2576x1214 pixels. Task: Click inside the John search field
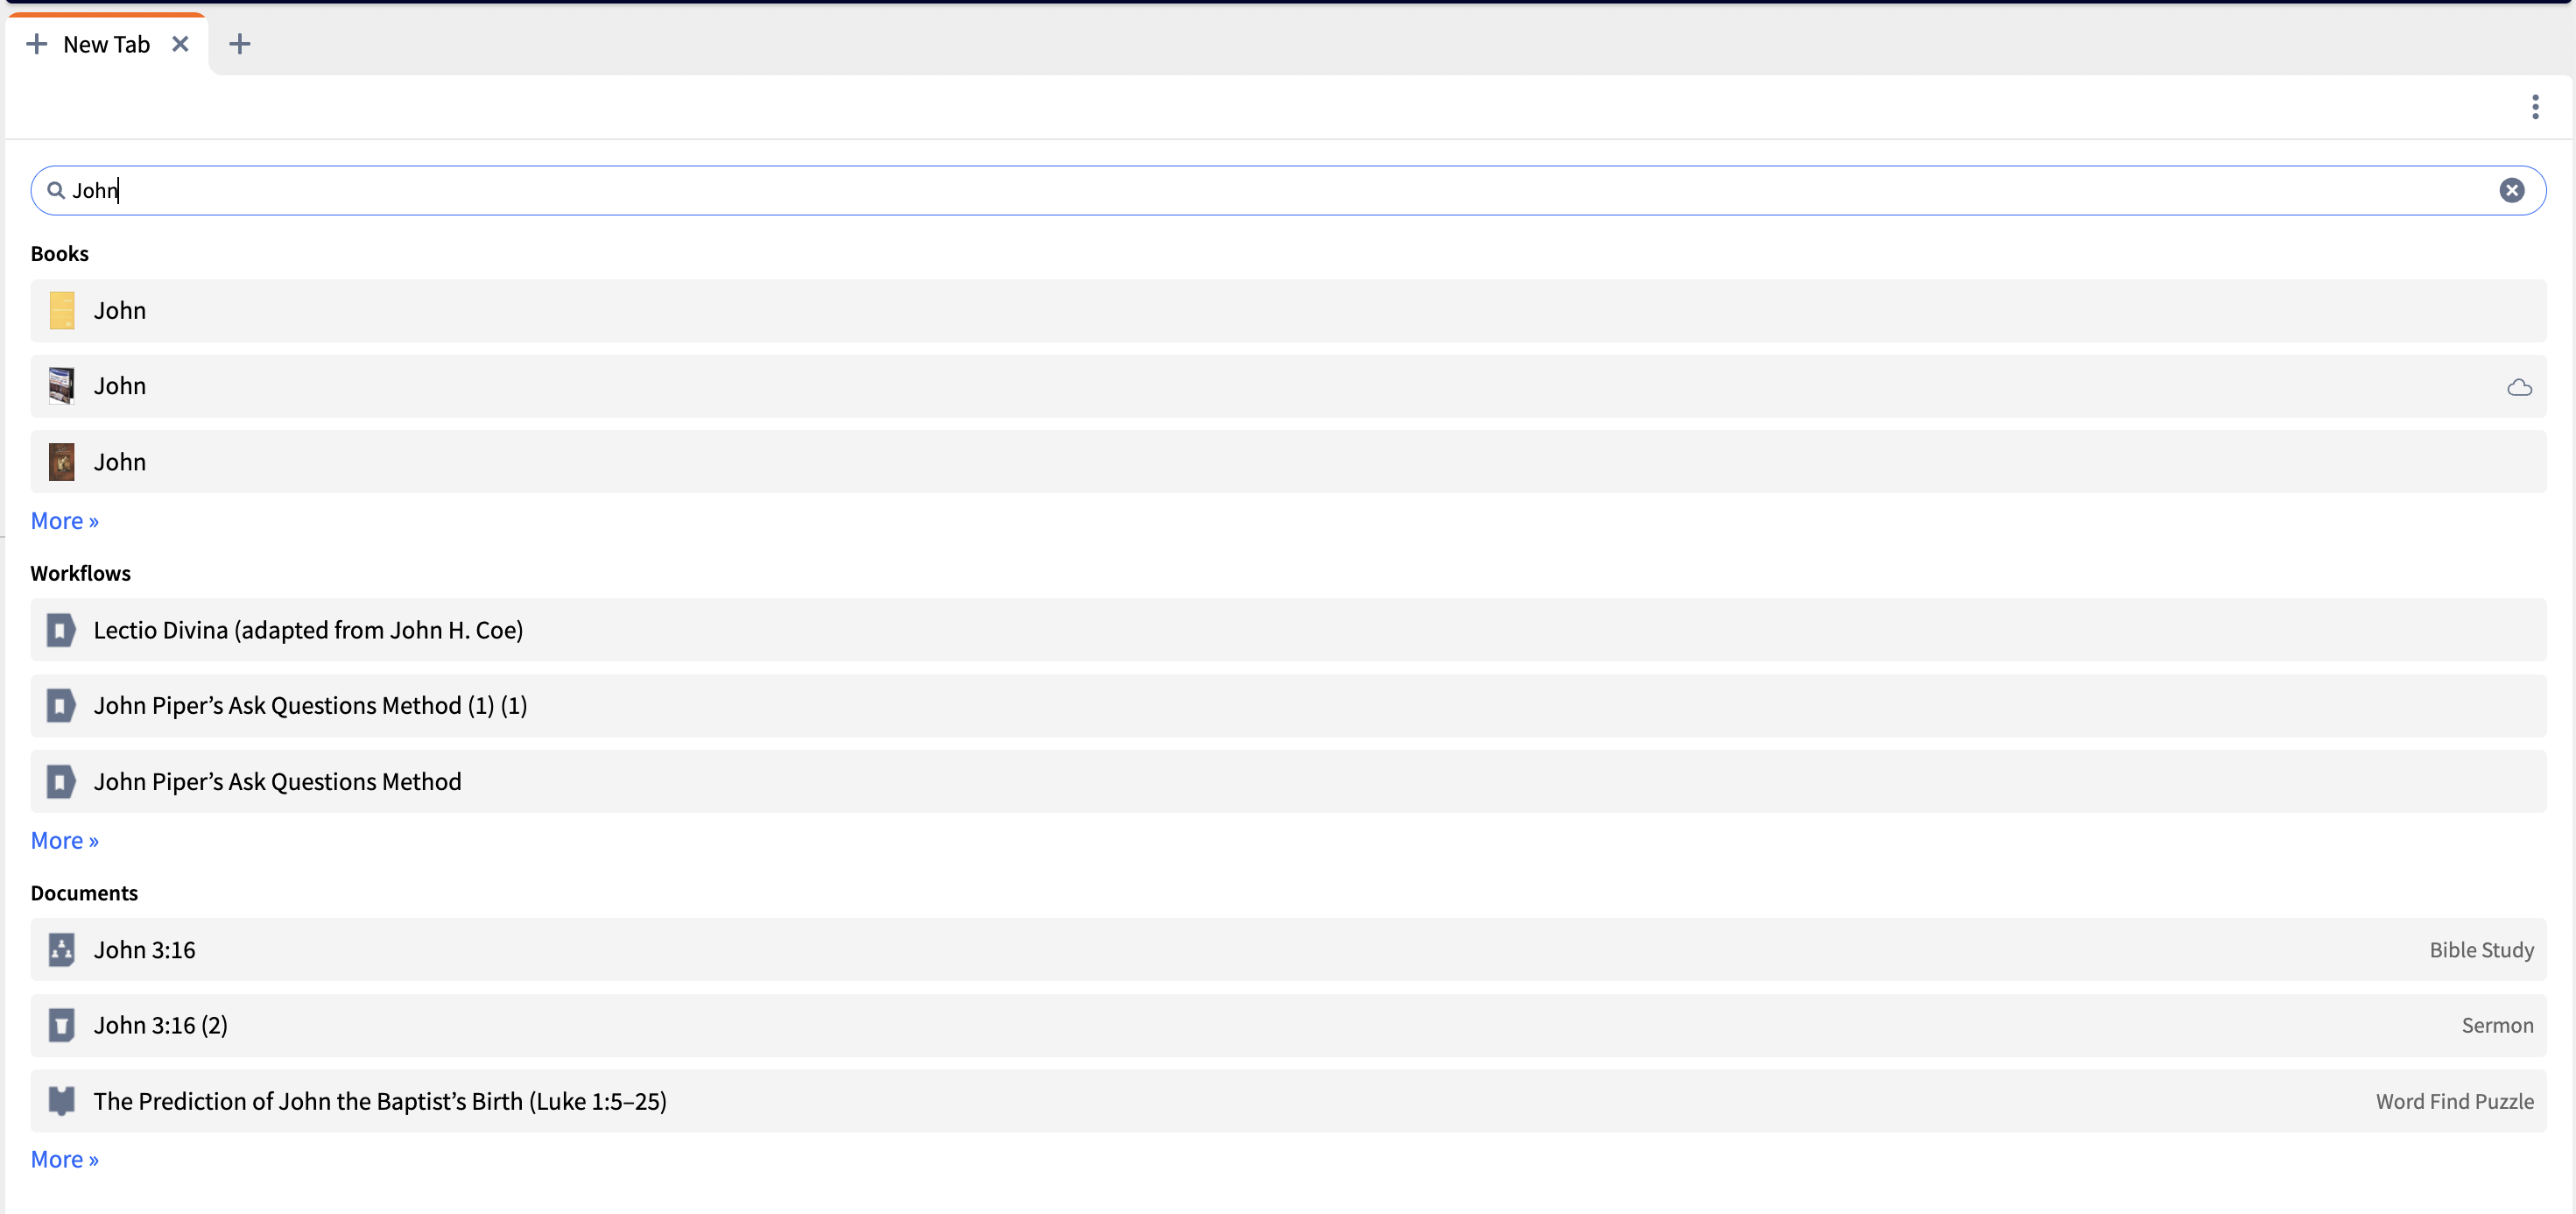(1288, 190)
